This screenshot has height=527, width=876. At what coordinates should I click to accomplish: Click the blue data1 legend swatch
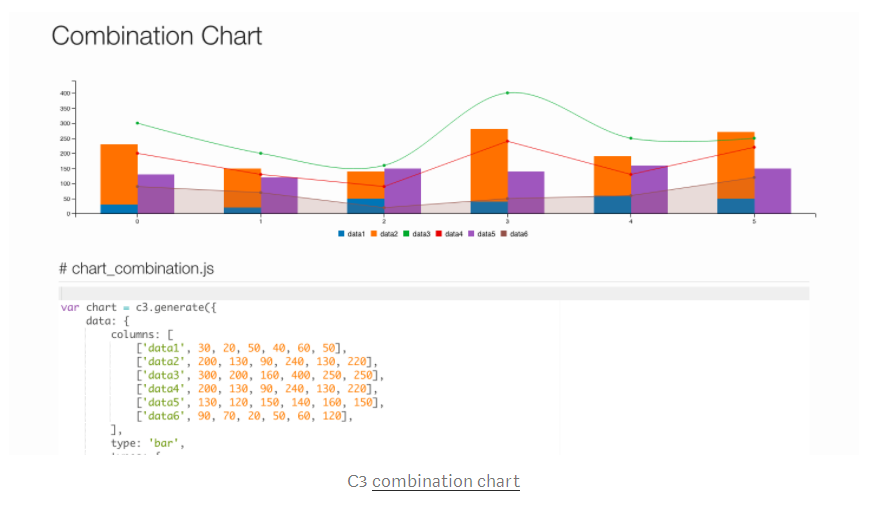(341, 233)
